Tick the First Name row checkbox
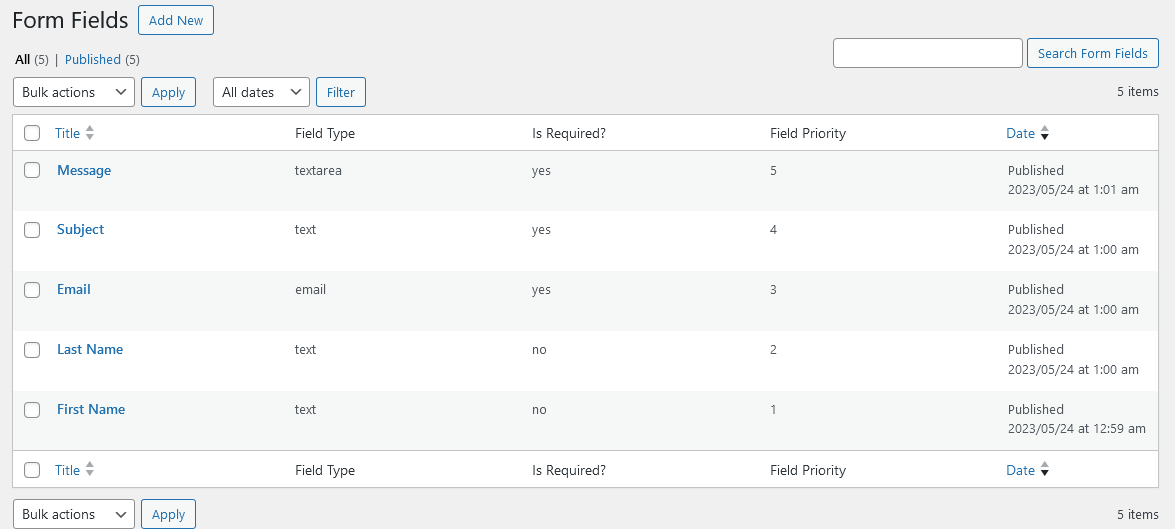Viewport: 1175px width, 529px height. click(x=32, y=409)
